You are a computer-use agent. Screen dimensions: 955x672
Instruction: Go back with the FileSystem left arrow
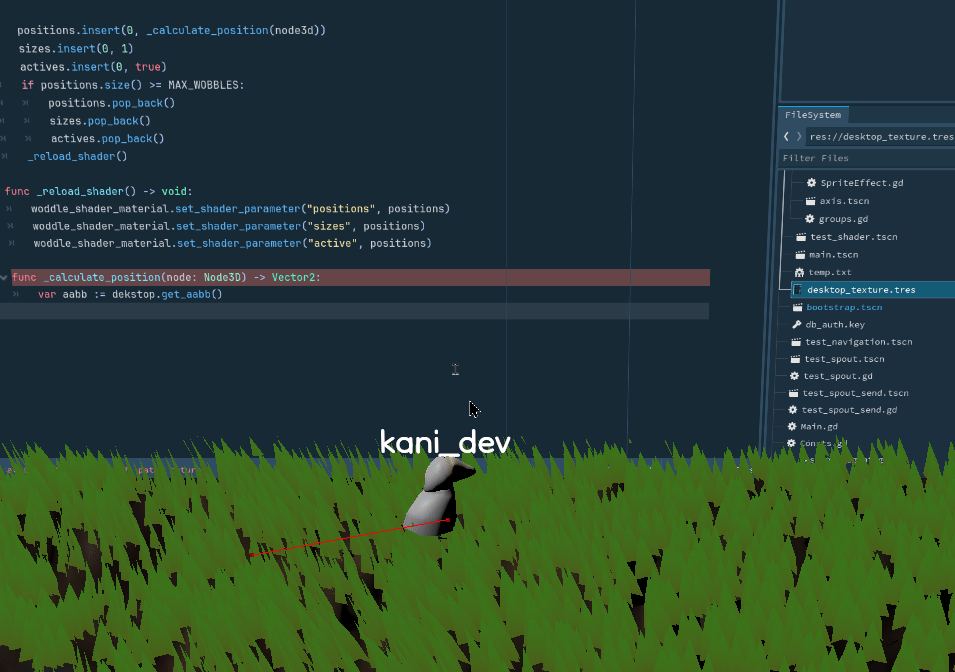pyautogui.click(x=786, y=136)
